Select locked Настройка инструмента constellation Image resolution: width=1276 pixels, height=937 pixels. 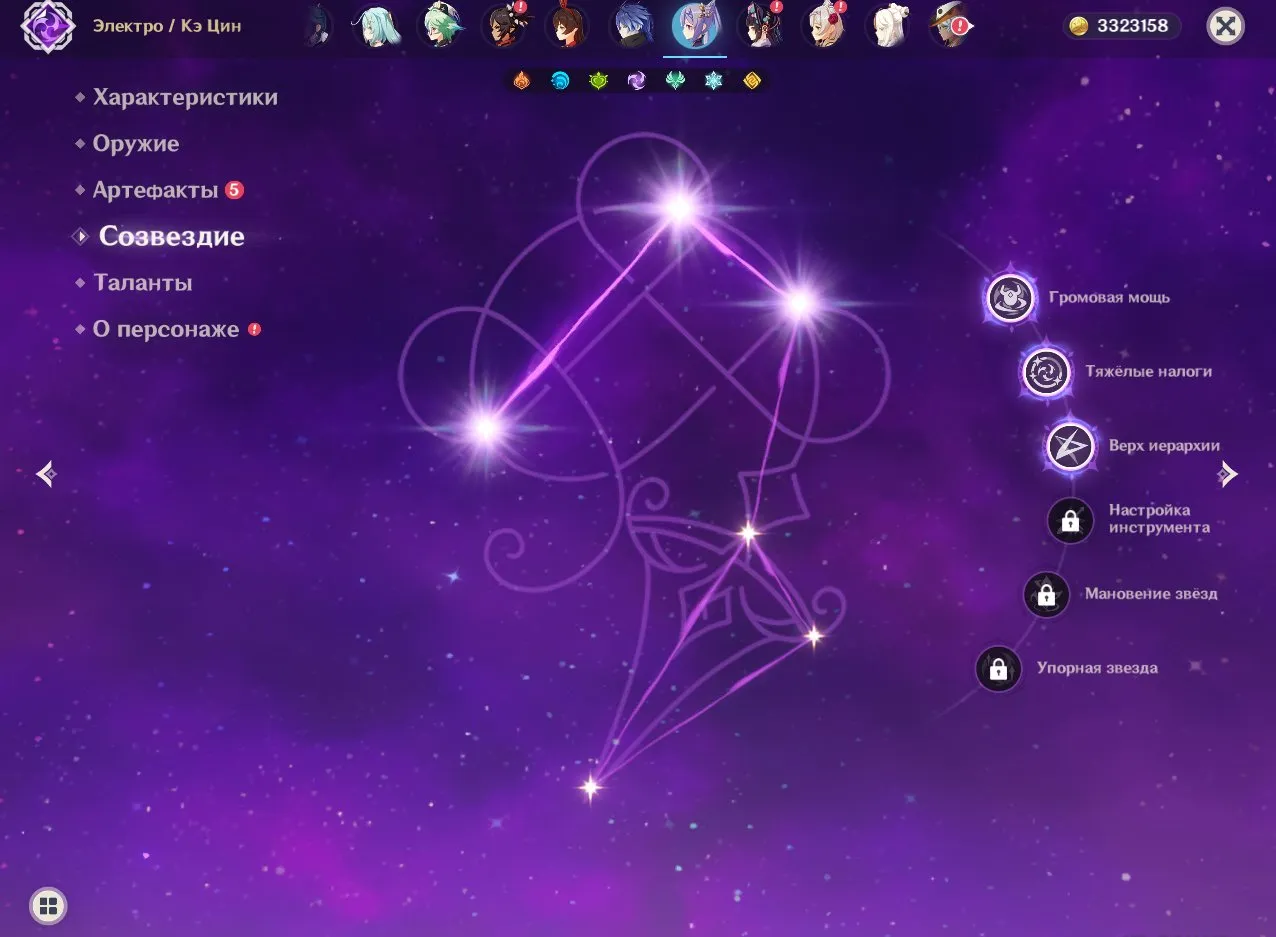(1070, 520)
